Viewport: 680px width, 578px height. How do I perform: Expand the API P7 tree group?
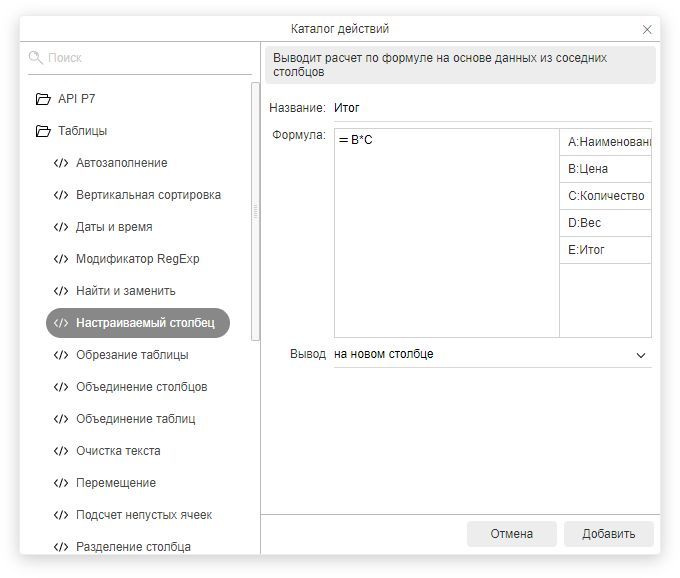(x=76, y=99)
